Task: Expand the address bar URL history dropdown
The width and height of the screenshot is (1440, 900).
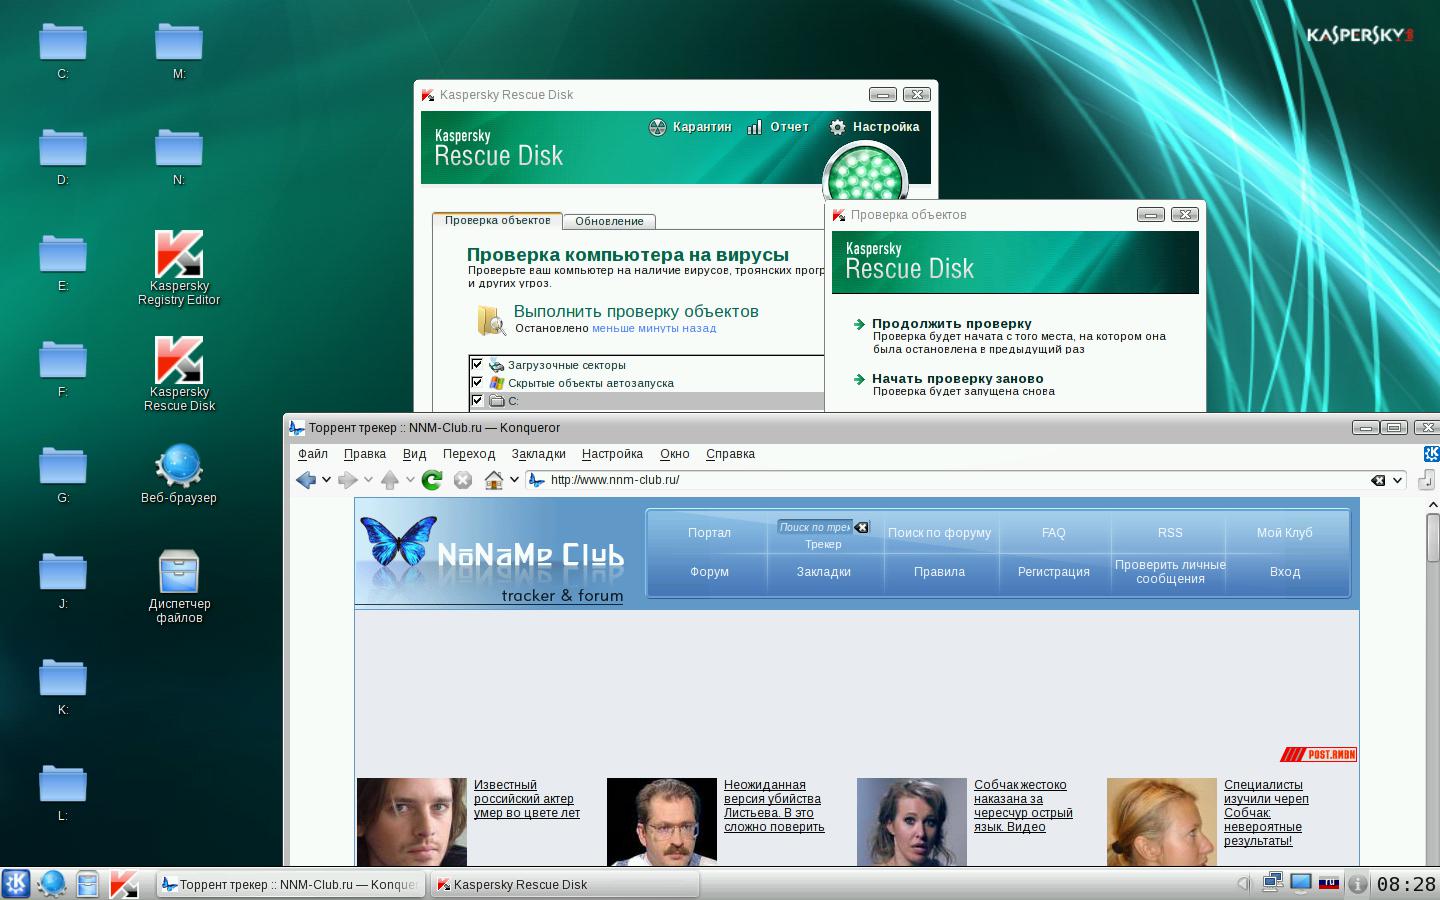Action: pos(1398,480)
